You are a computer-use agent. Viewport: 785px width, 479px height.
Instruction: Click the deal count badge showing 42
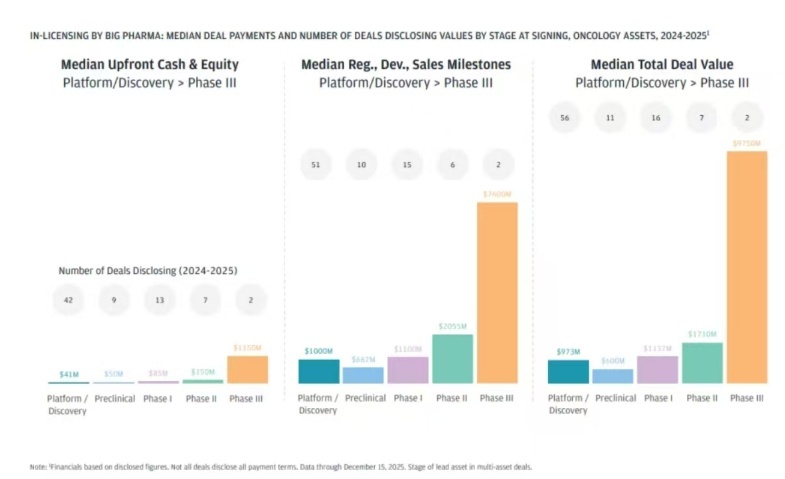click(68, 299)
